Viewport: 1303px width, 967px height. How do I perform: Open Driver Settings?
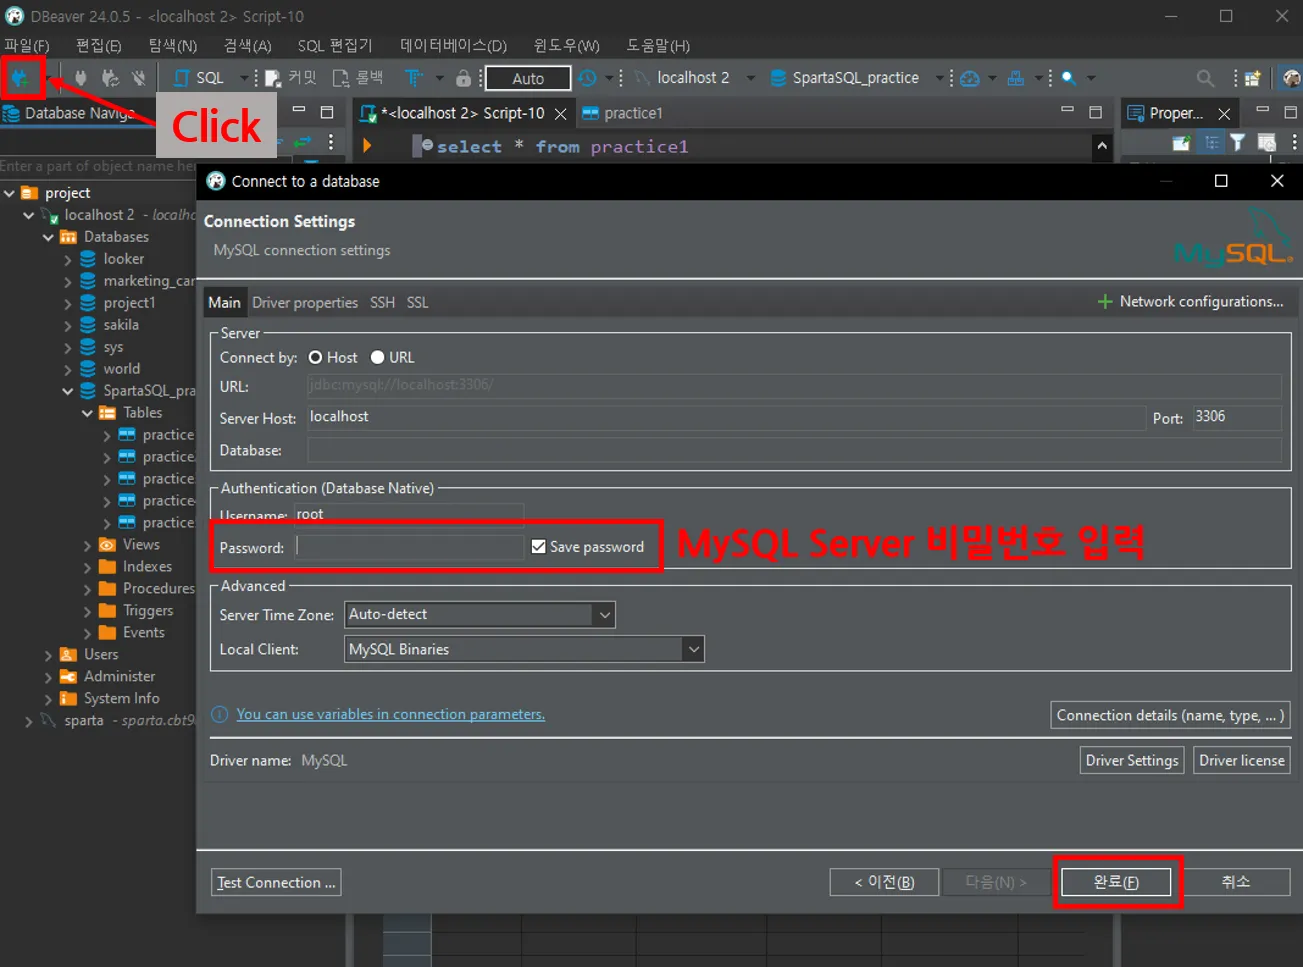[1132, 761]
